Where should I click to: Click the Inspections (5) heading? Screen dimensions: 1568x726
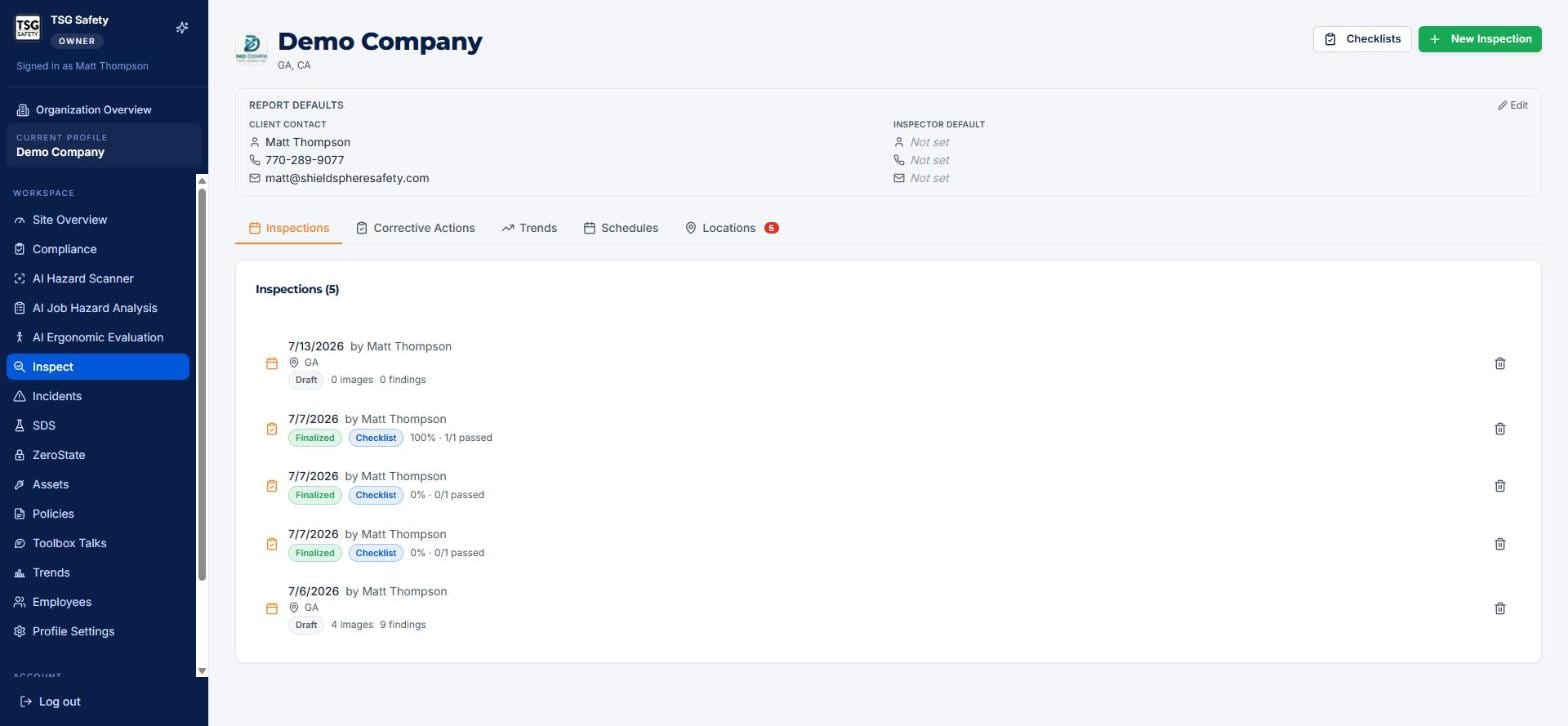click(297, 289)
